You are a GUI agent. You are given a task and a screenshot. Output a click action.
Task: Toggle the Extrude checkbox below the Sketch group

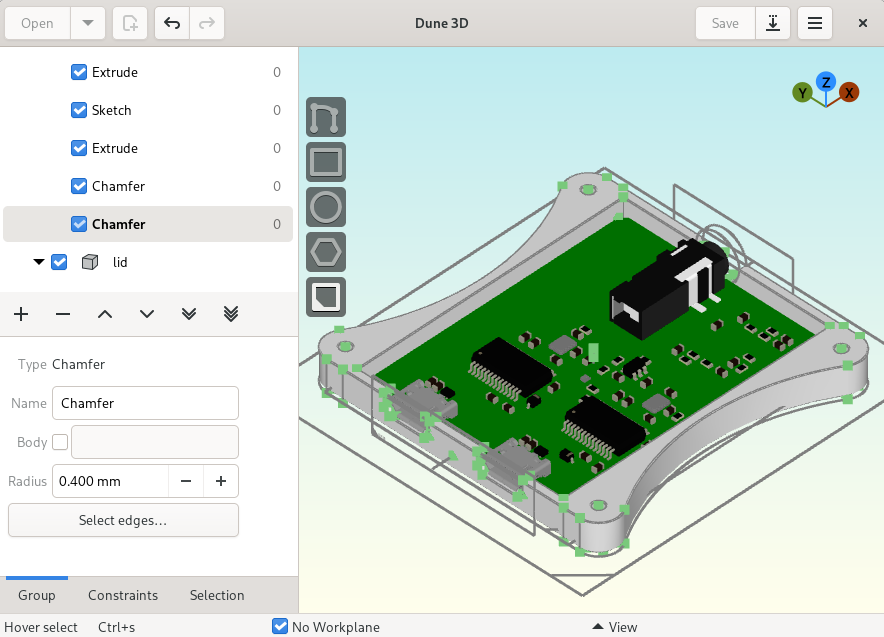(79, 148)
